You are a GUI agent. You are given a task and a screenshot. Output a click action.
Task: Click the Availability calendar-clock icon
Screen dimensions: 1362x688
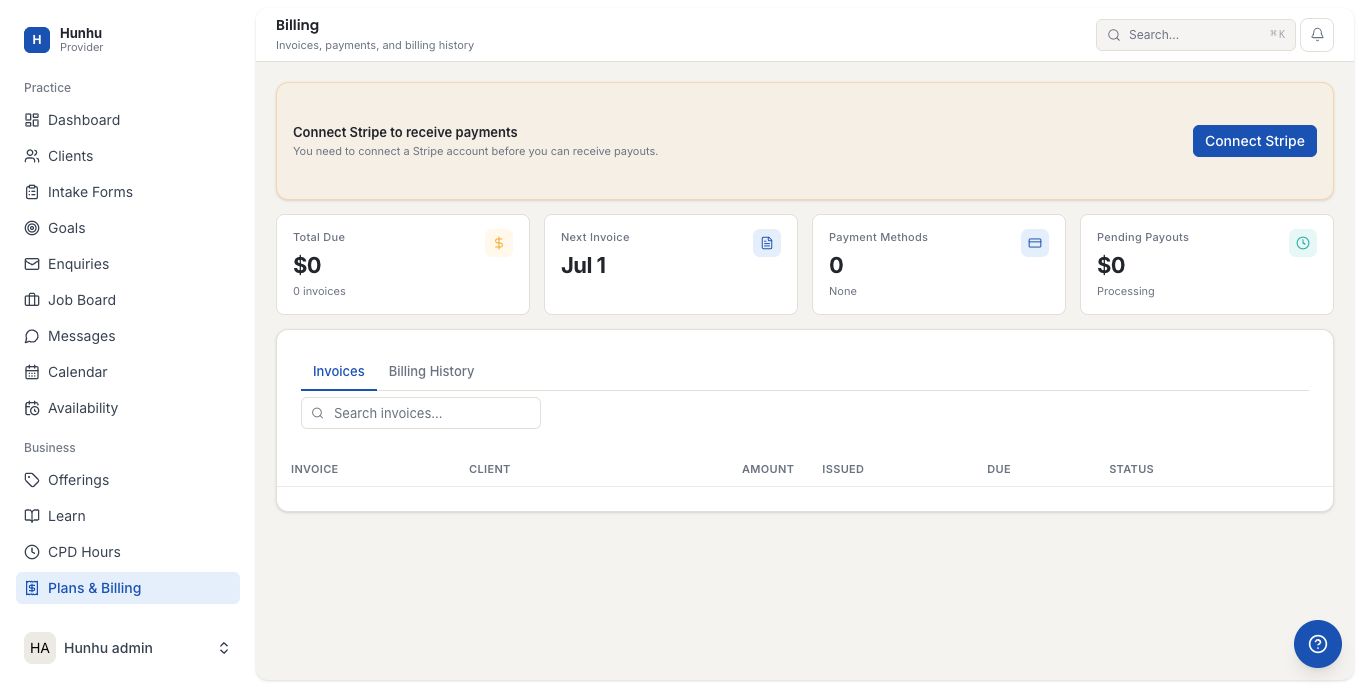[32, 408]
